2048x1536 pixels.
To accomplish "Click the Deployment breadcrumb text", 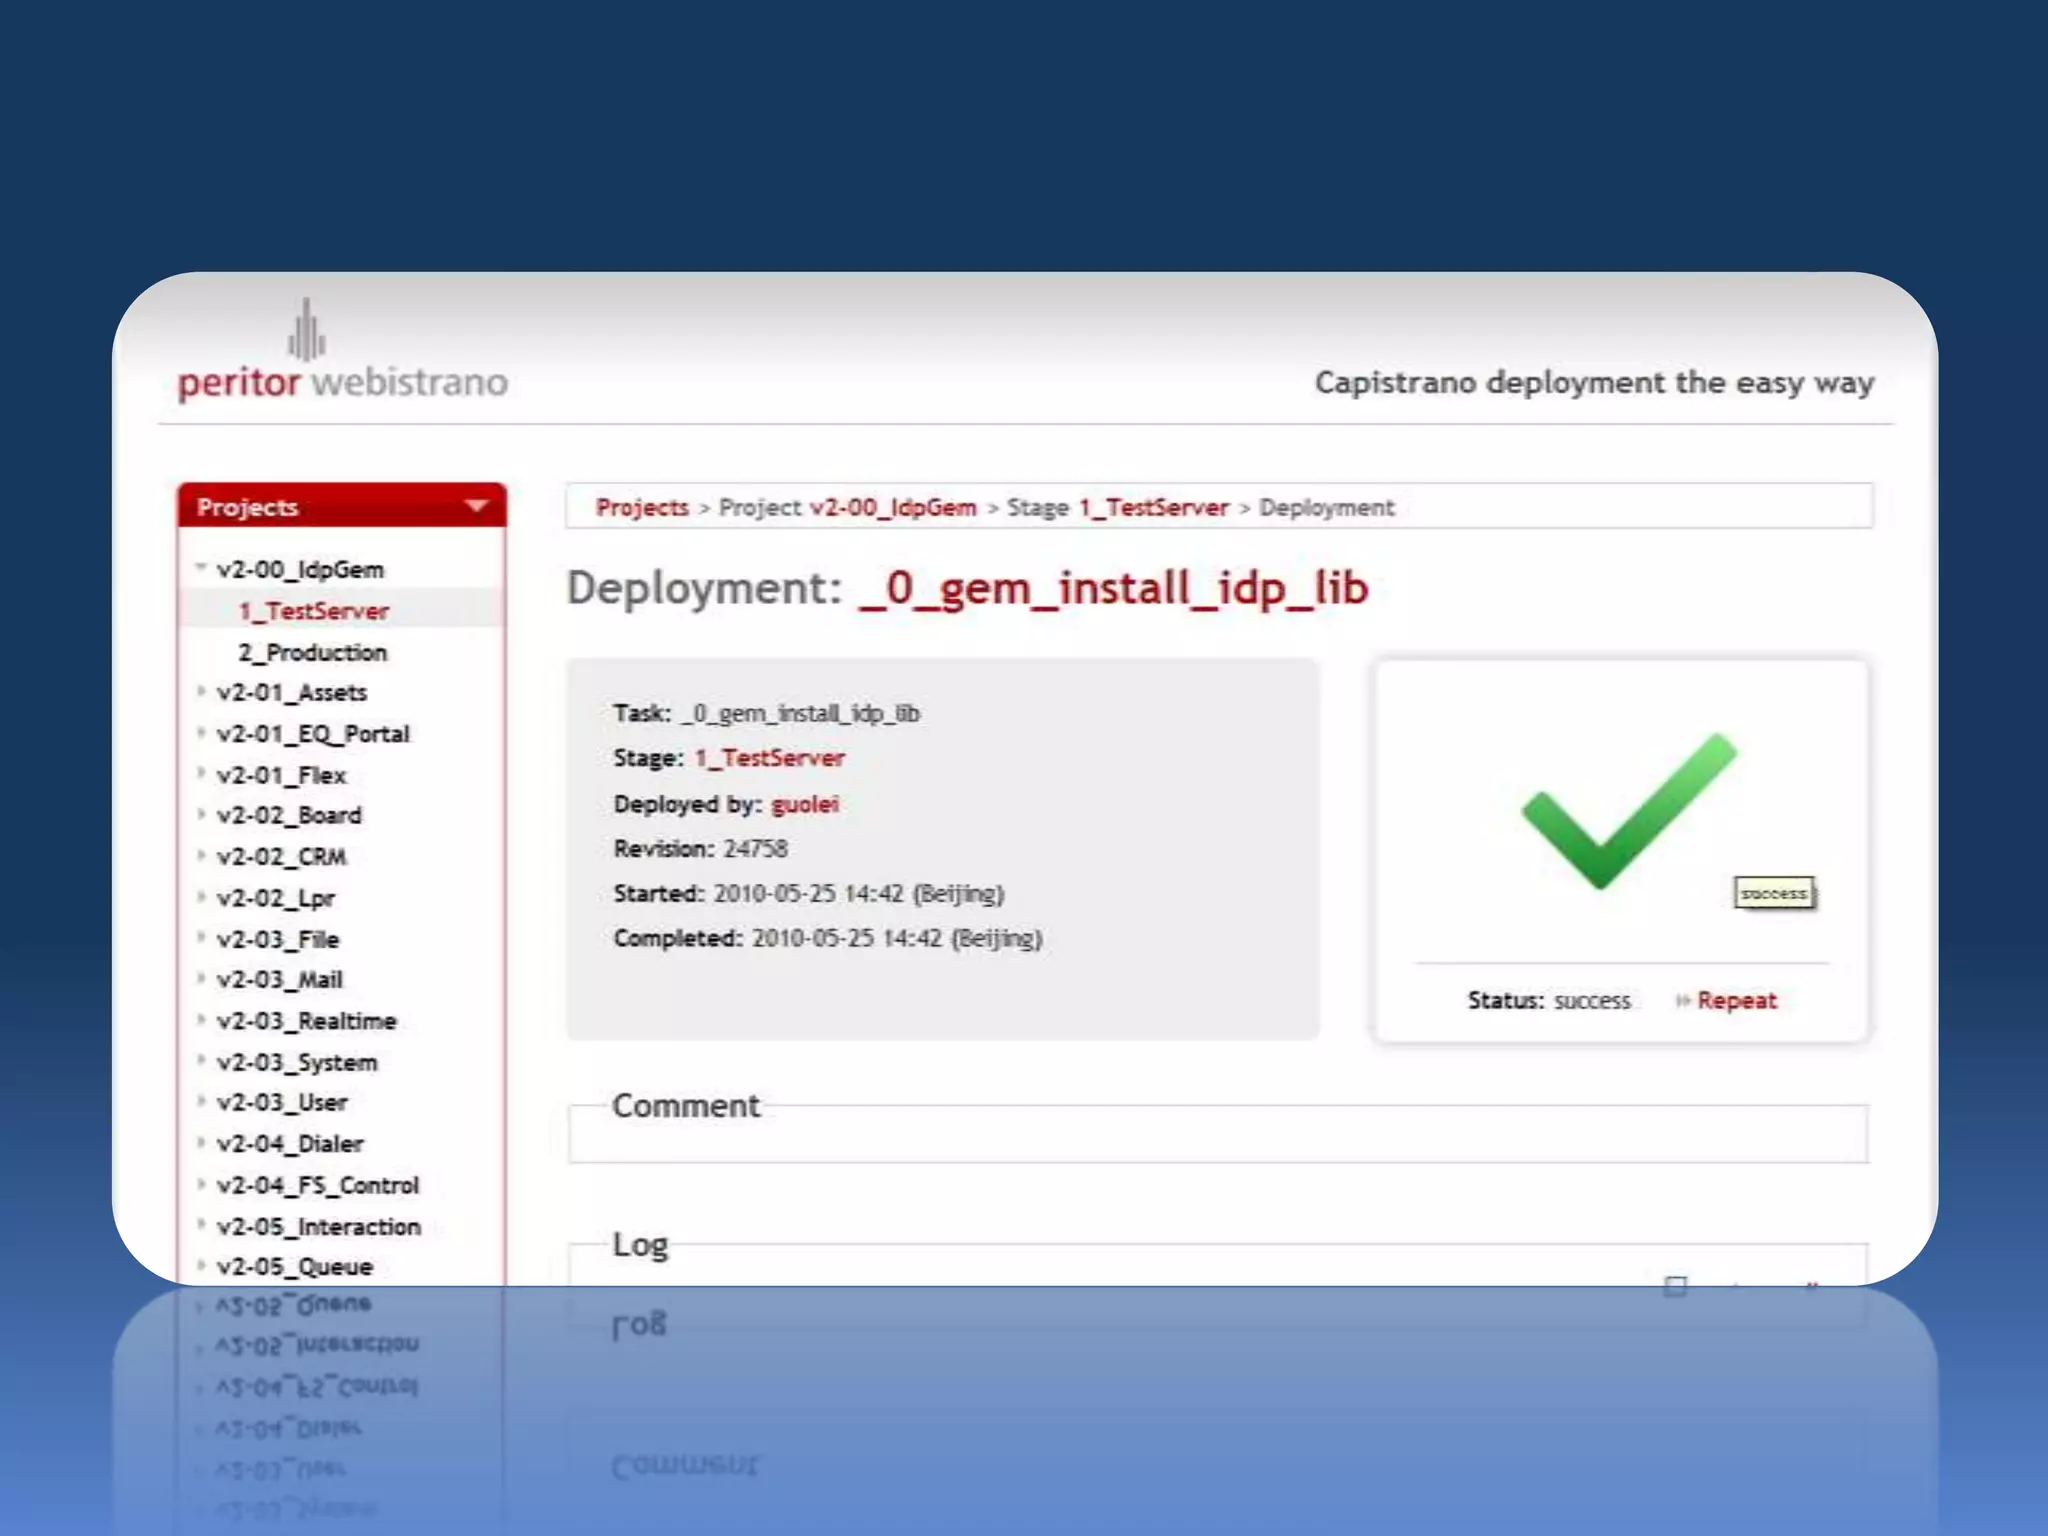I will point(1326,507).
